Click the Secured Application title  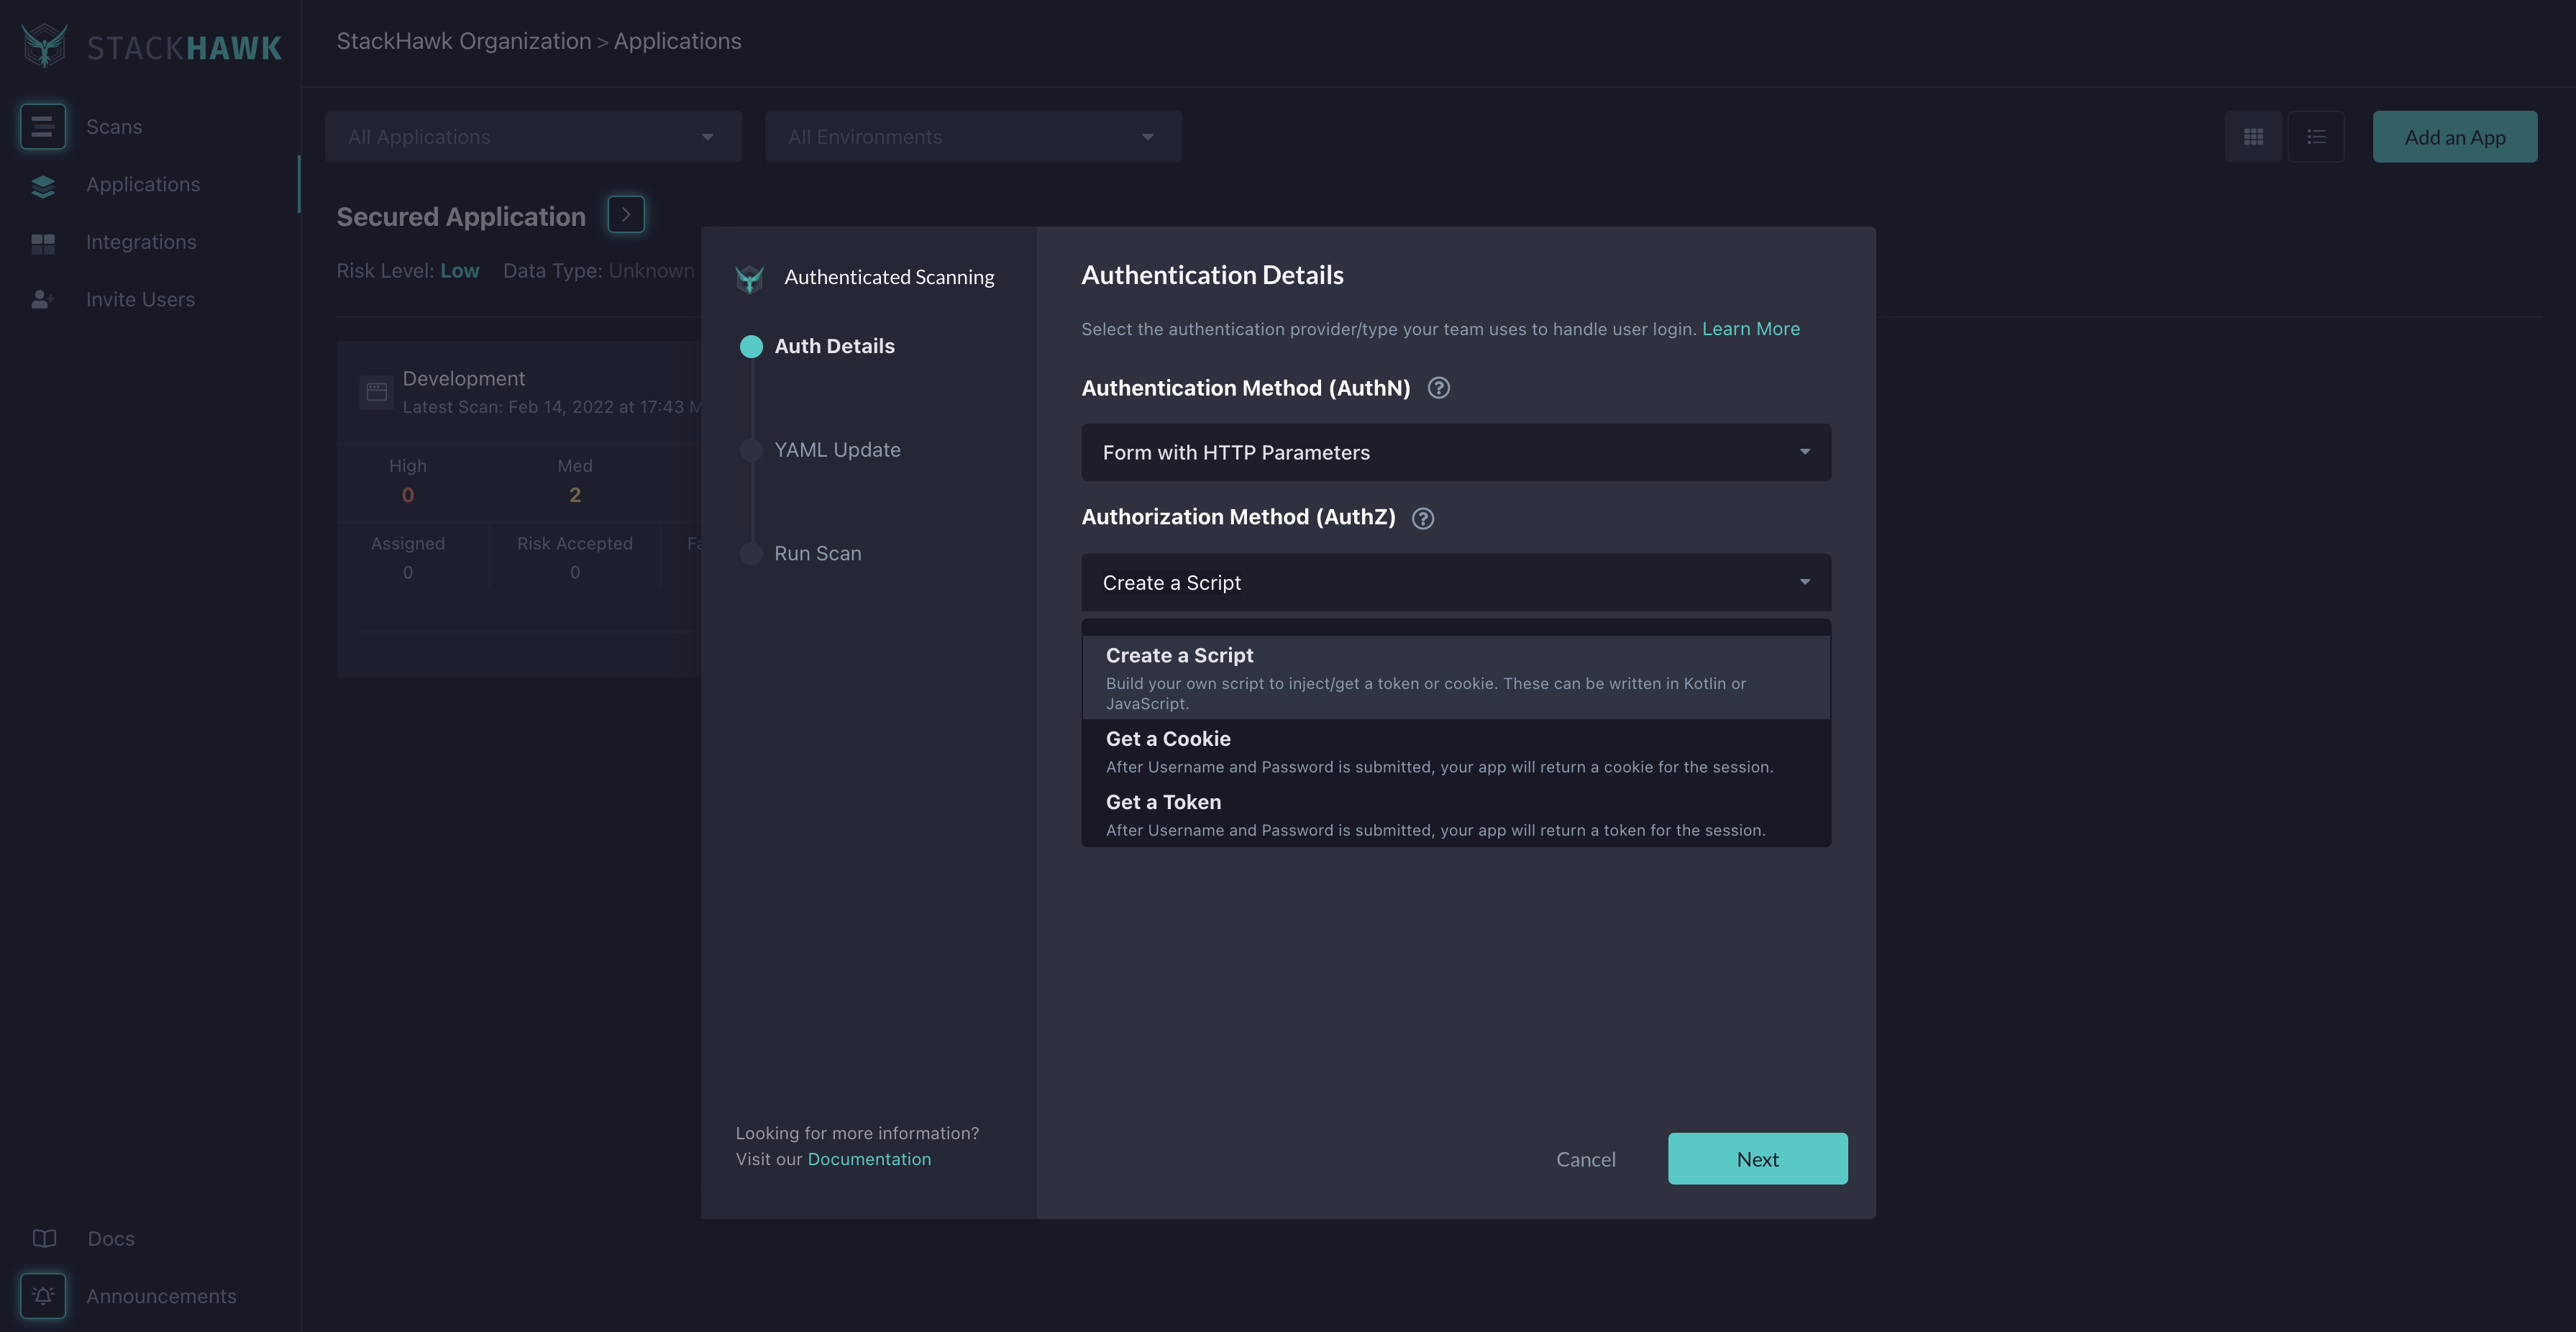[461, 217]
